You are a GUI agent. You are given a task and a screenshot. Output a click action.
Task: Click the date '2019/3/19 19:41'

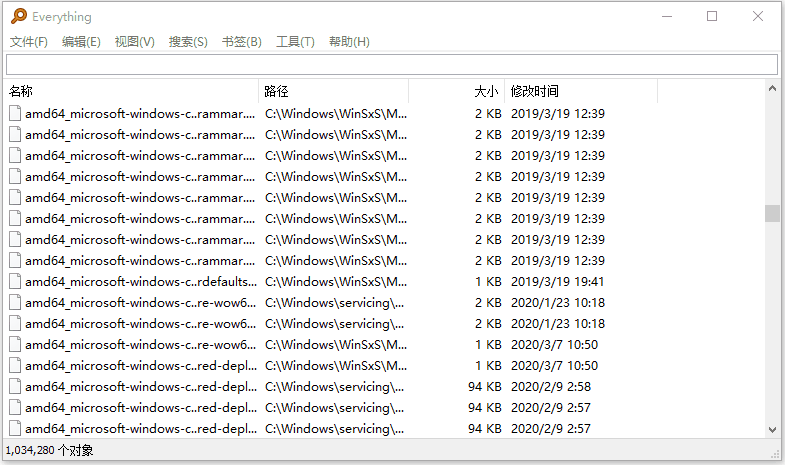click(x=557, y=282)
